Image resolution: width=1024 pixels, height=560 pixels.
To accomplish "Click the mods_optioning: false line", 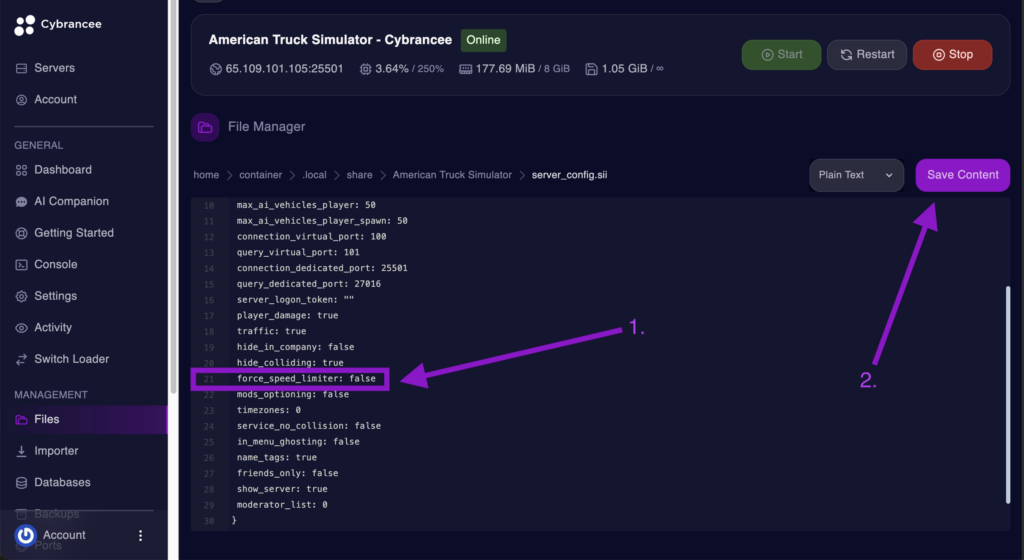I will click(x=293, y=394).
